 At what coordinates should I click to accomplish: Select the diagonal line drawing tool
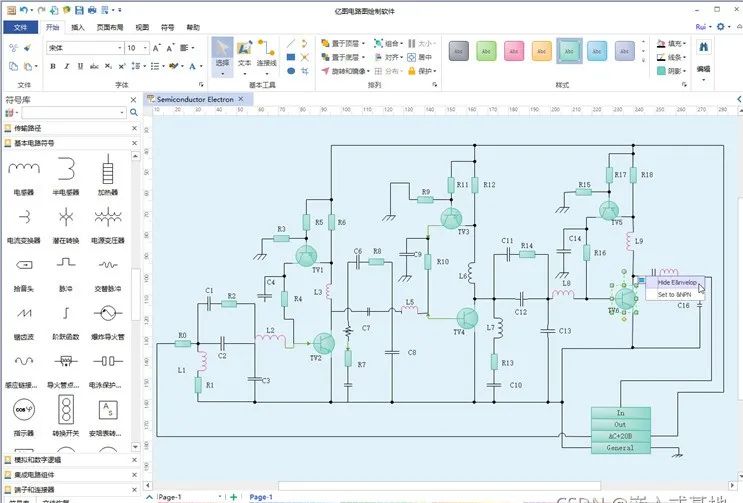[x=291, y=44]
